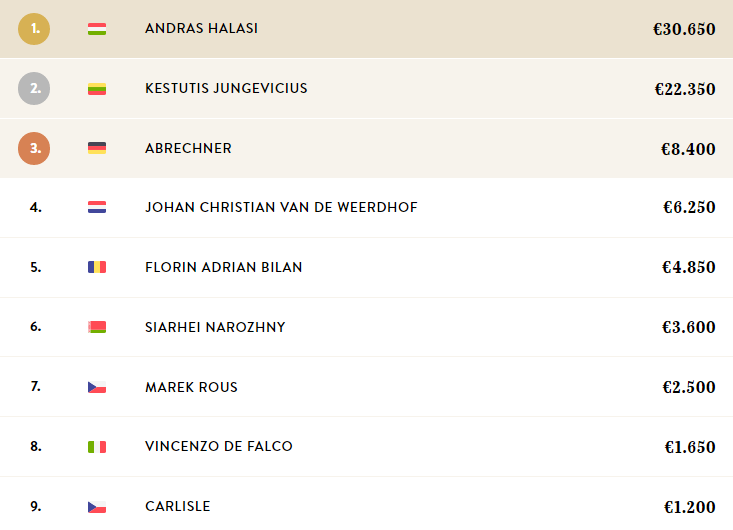Click the Dutch flag in row 4
Image resolution: width=733 pixels, height=530 pixels.
[97, 208]
